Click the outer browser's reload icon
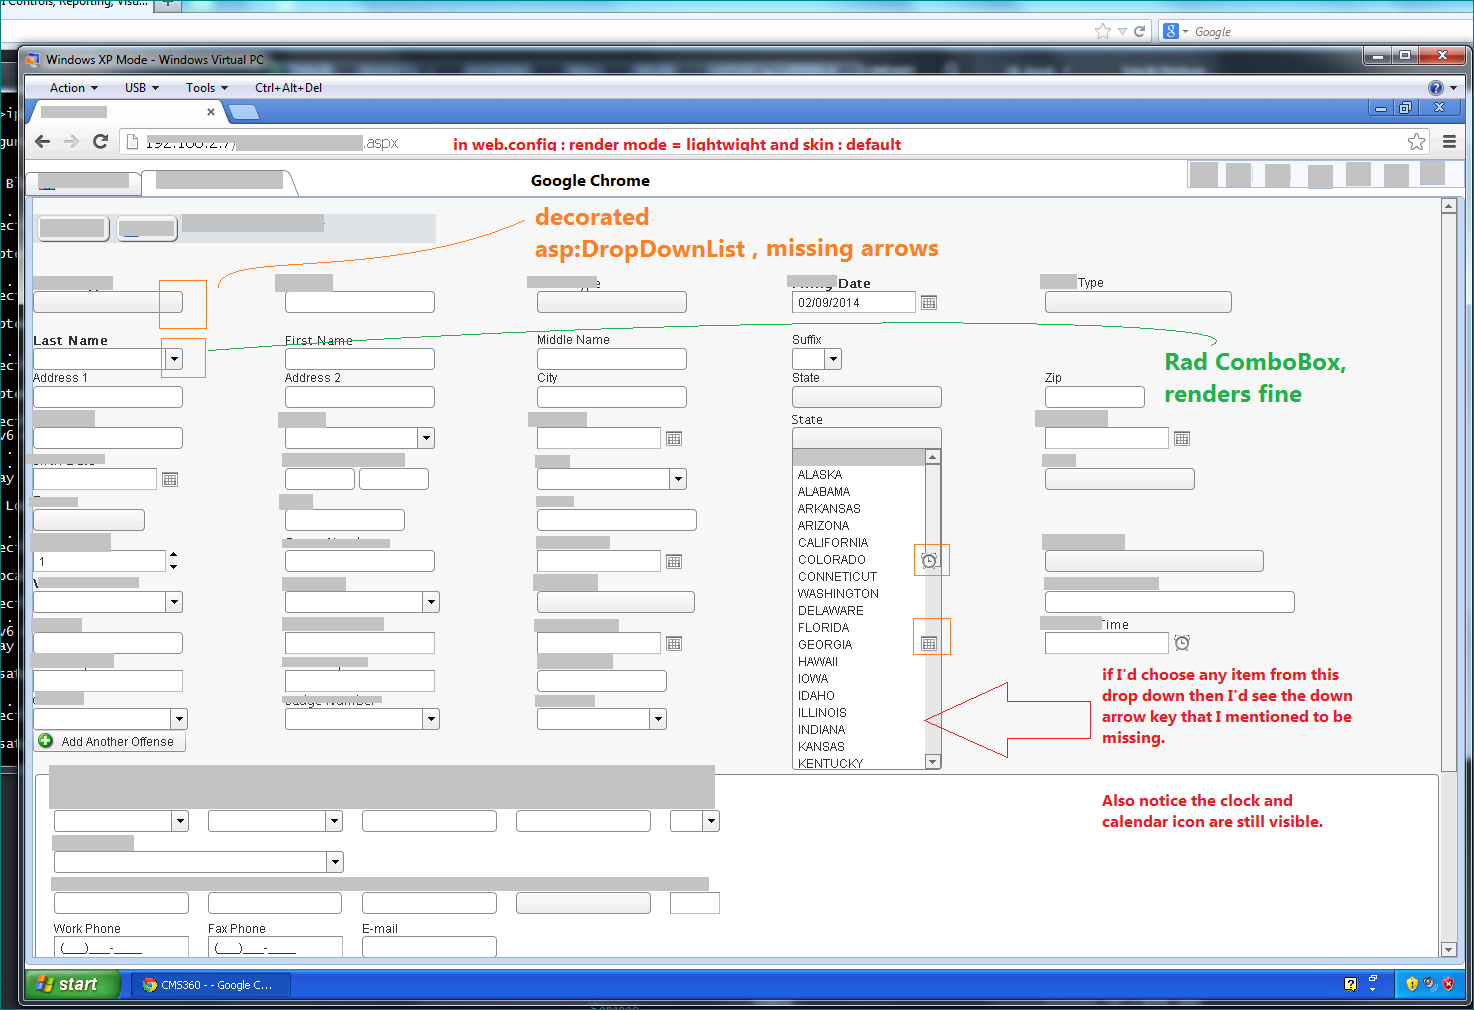Screen dimensions: 1474x1010 (1139, 31)
